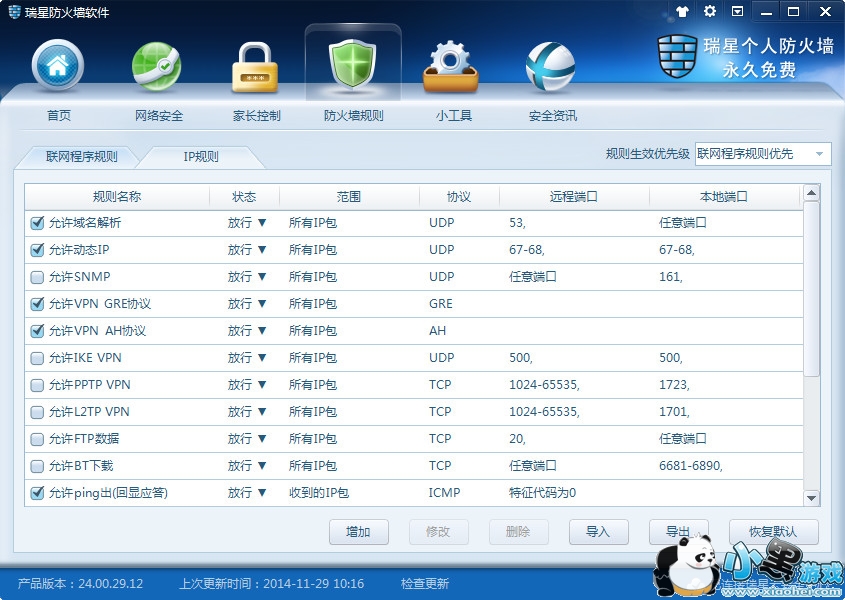Screen dimensions: 845x600
Task: Switch to the IP规则 tab
Action: [201, 157]
